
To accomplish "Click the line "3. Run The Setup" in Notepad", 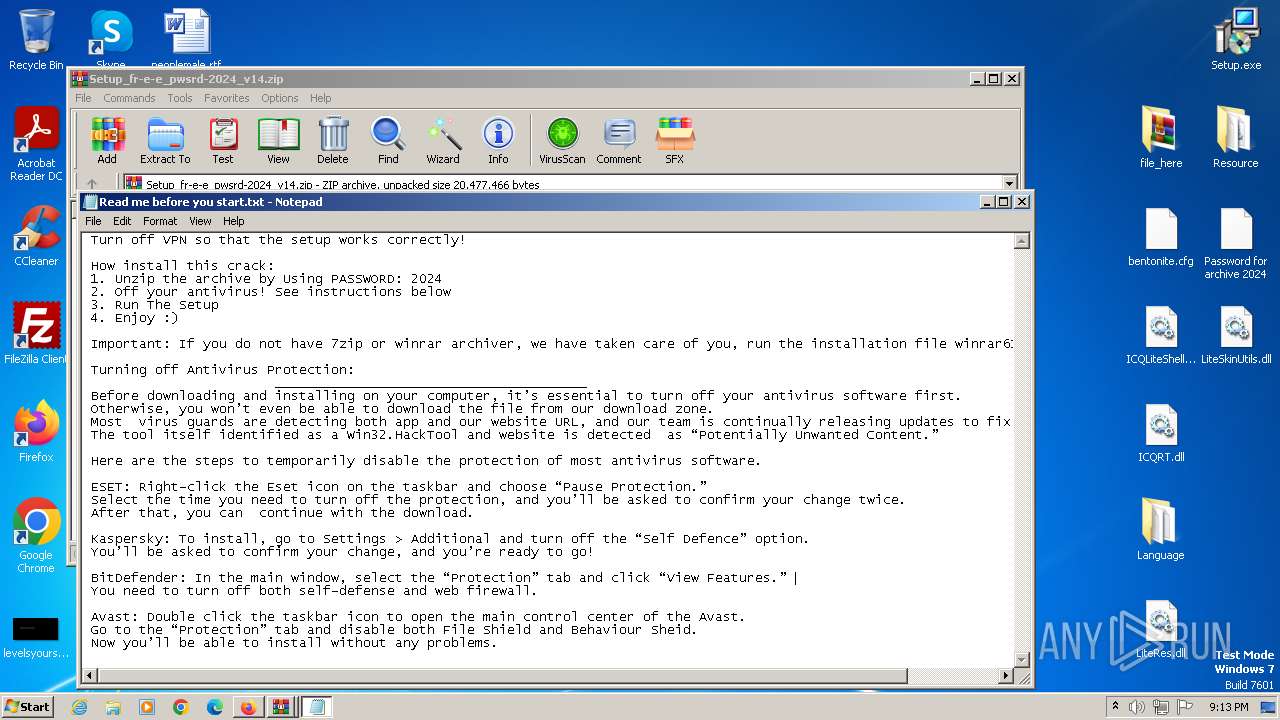I will pos(154,305).
